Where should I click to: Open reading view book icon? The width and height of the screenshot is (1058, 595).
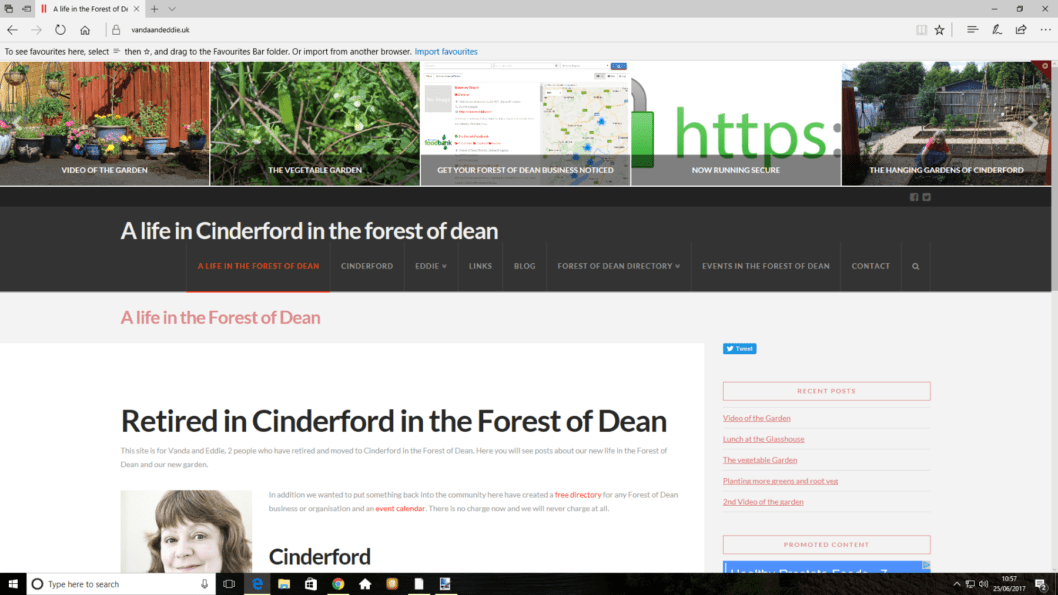(x=921, y=30)
